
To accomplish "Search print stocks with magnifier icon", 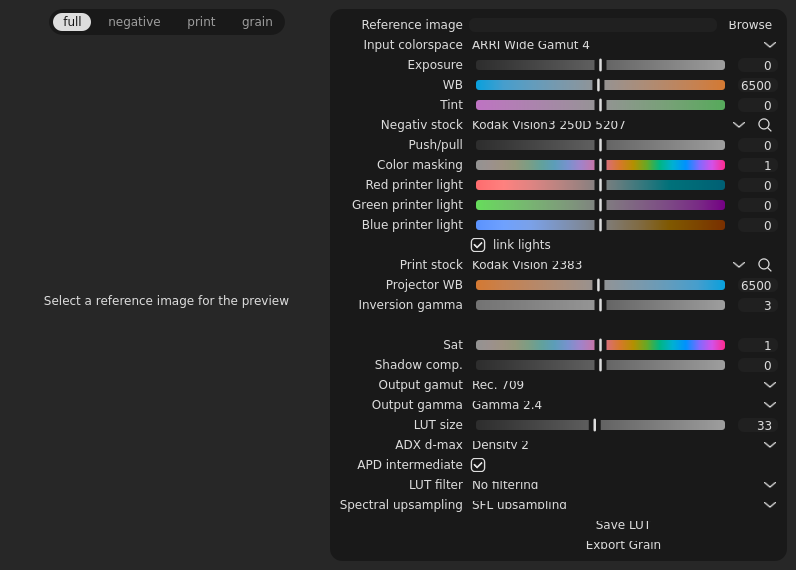I will click(765, 265).
